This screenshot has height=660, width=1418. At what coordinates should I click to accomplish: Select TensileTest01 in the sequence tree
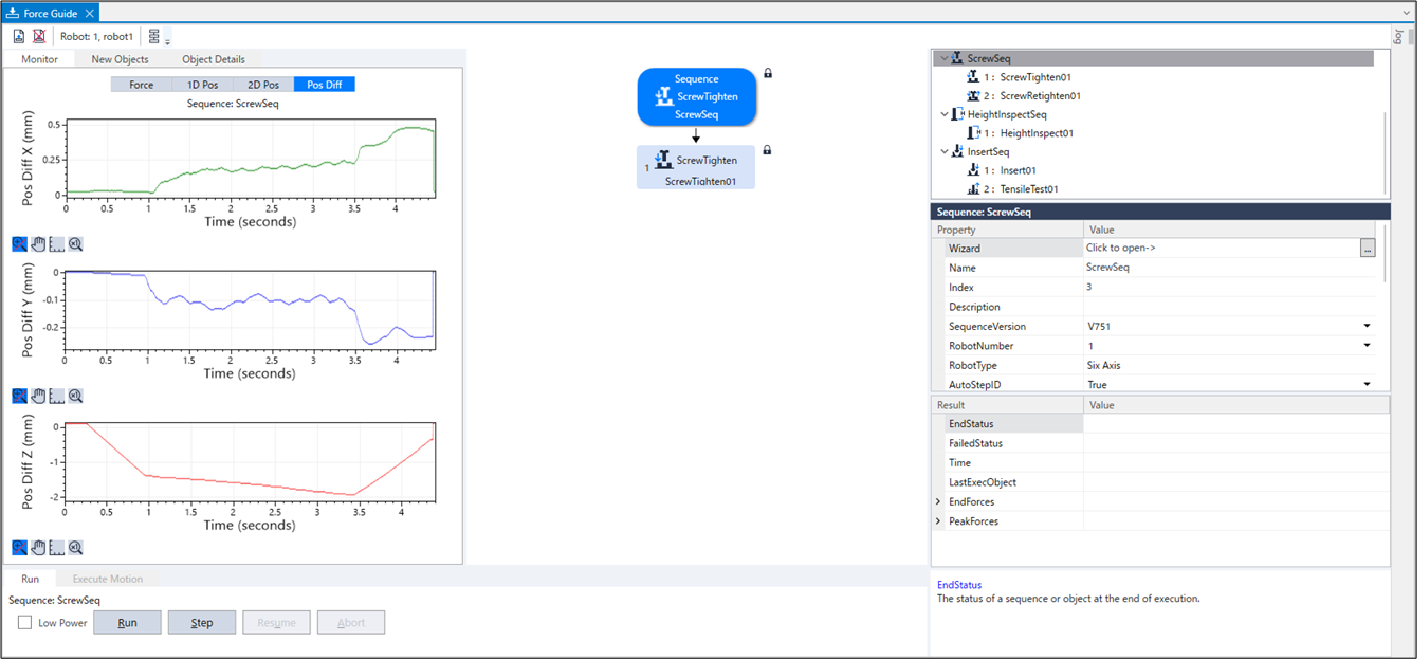(x=1029, y=189)
